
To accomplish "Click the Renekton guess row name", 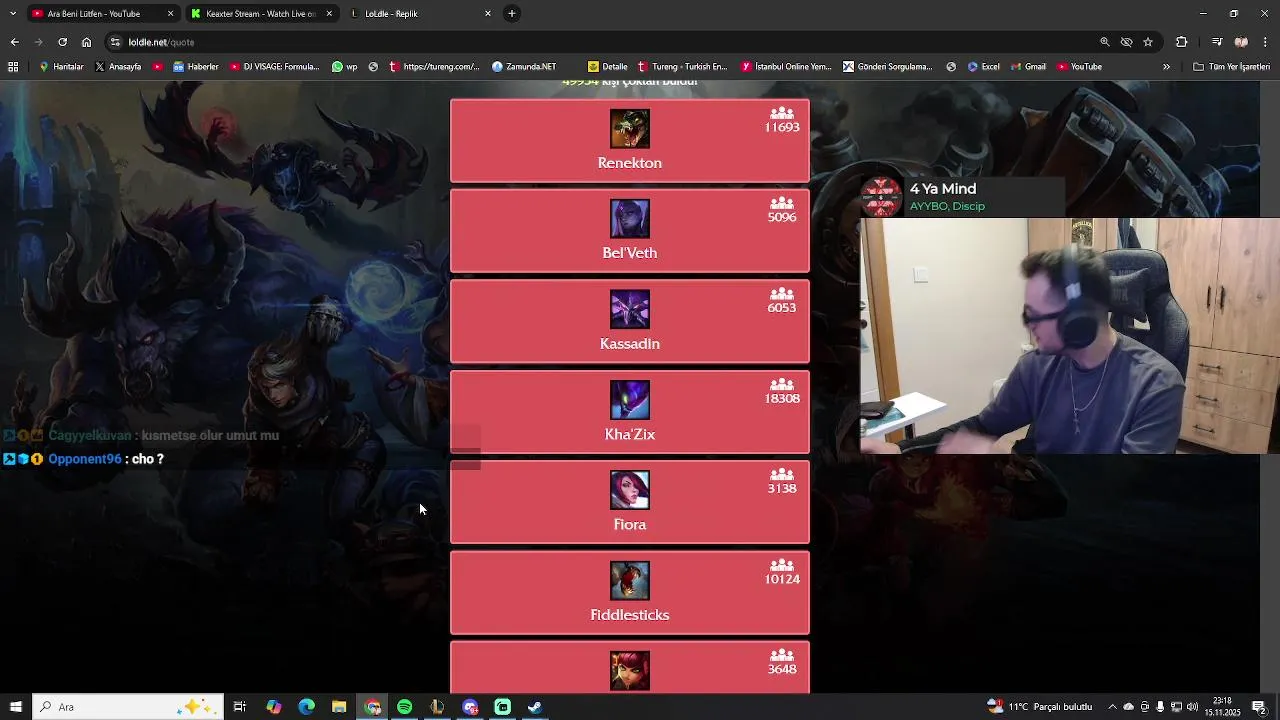I will (x=630, y=163).
